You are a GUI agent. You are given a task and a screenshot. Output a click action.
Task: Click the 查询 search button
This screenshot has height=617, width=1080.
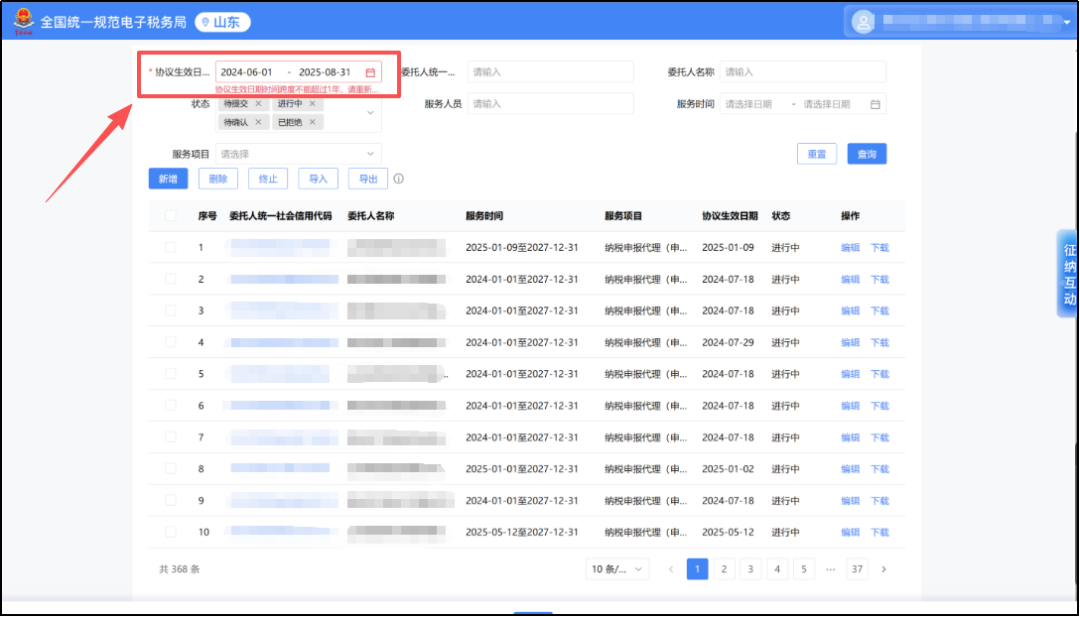coord(866,154)
